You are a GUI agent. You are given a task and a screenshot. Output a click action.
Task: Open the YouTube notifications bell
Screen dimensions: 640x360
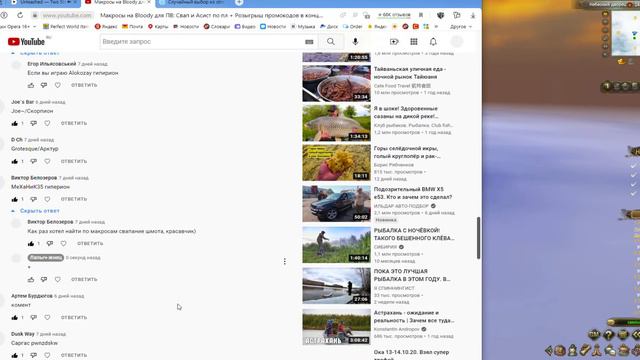tap(433, 42)
